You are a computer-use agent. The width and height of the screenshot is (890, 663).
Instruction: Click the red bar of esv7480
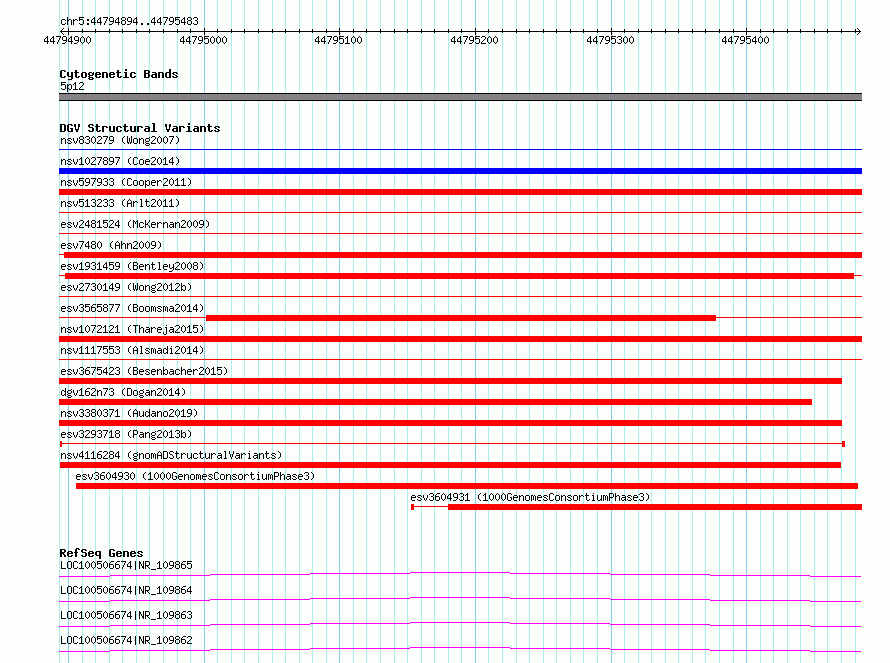coord(463,255)
